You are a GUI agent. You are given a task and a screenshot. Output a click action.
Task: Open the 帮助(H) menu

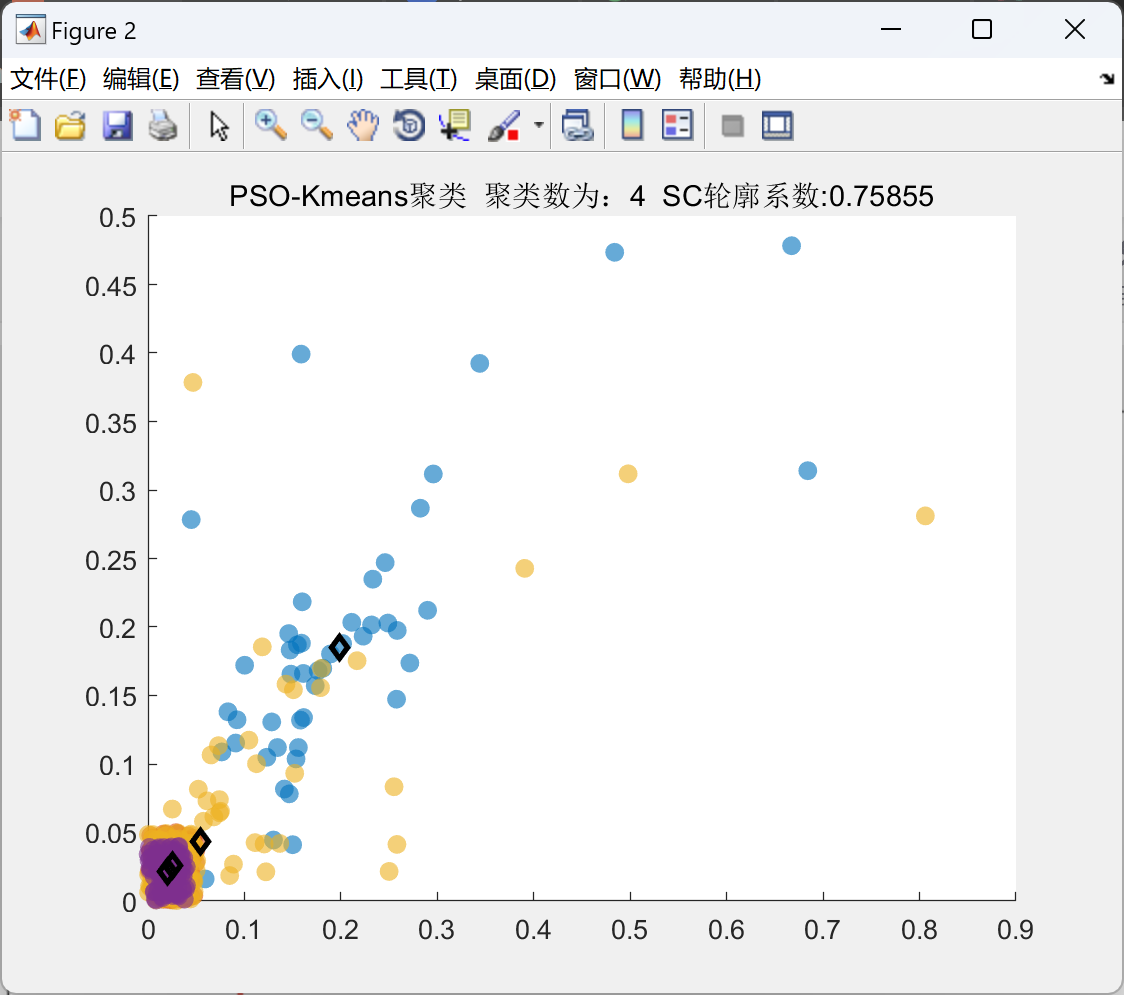pos(720,79)
